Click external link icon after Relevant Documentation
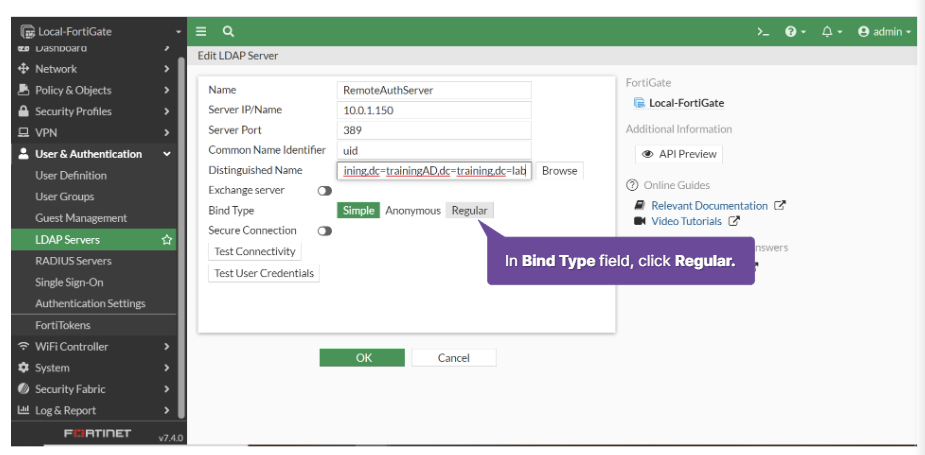The width and height of the screenshot is (925, 455). [x=780, y=205]
